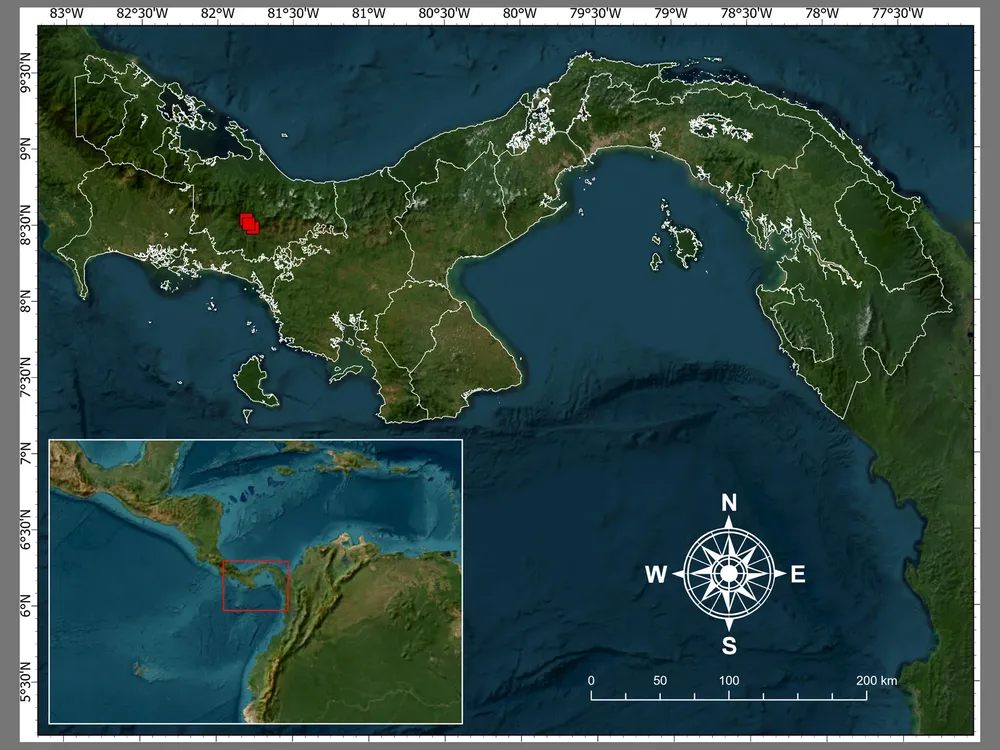
Task: Click the S letter below the compass
Action: (x=729, y=646)
